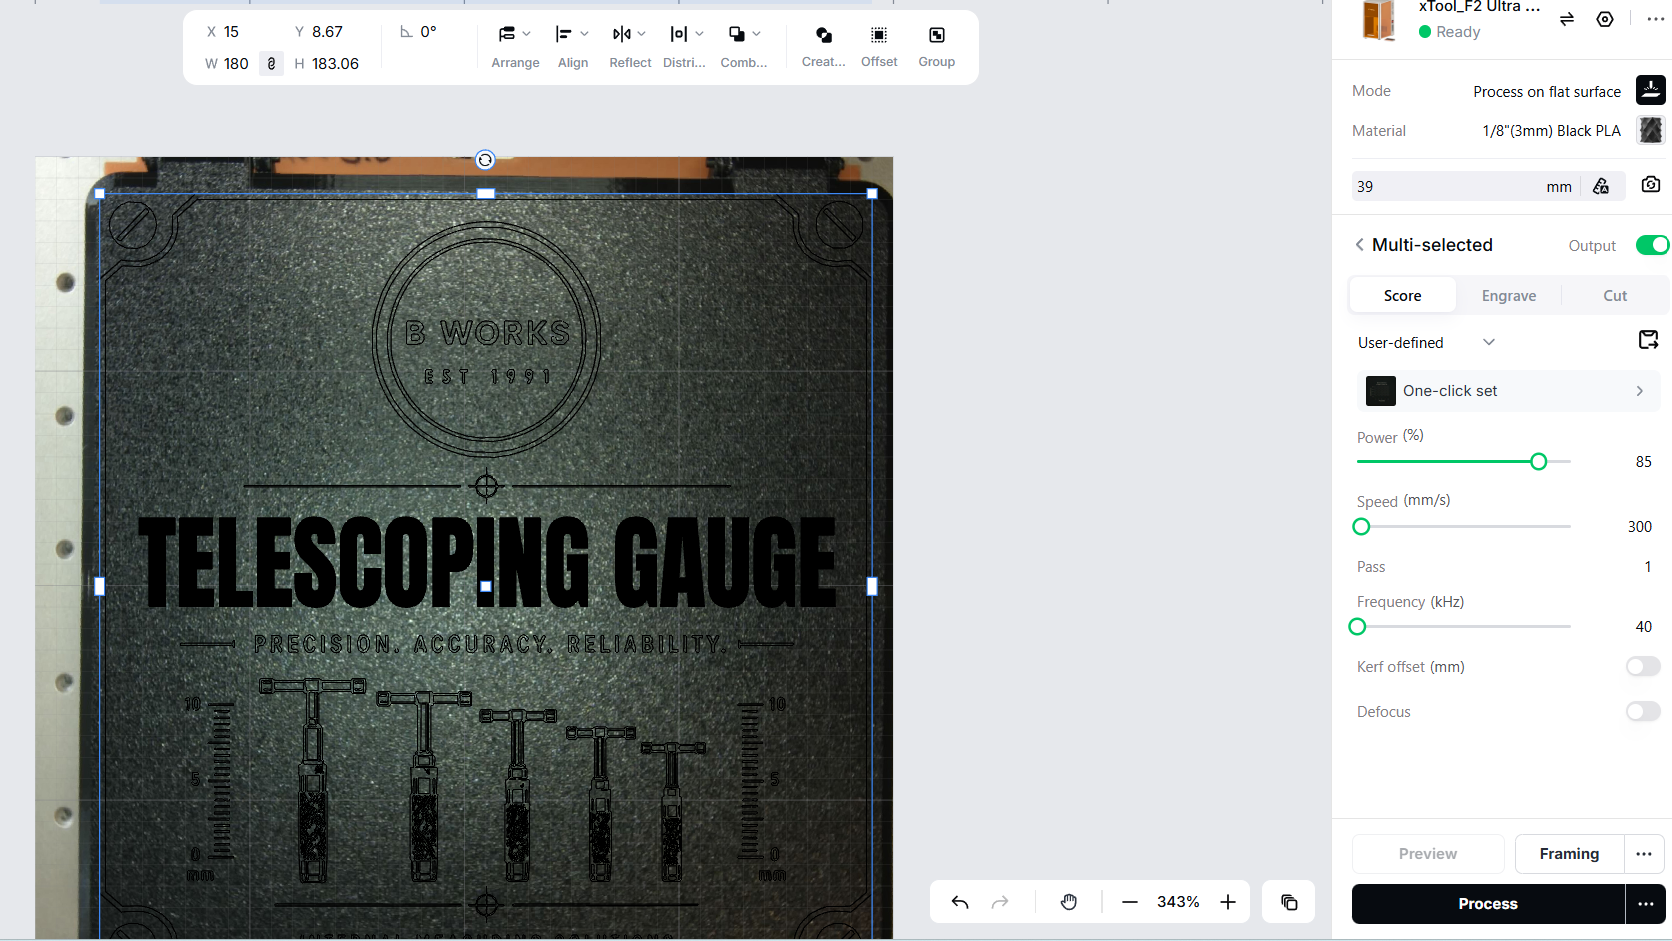
Task: Click the 1/8"(3mm) Black PLA material text
Action: coord(1551,131)
